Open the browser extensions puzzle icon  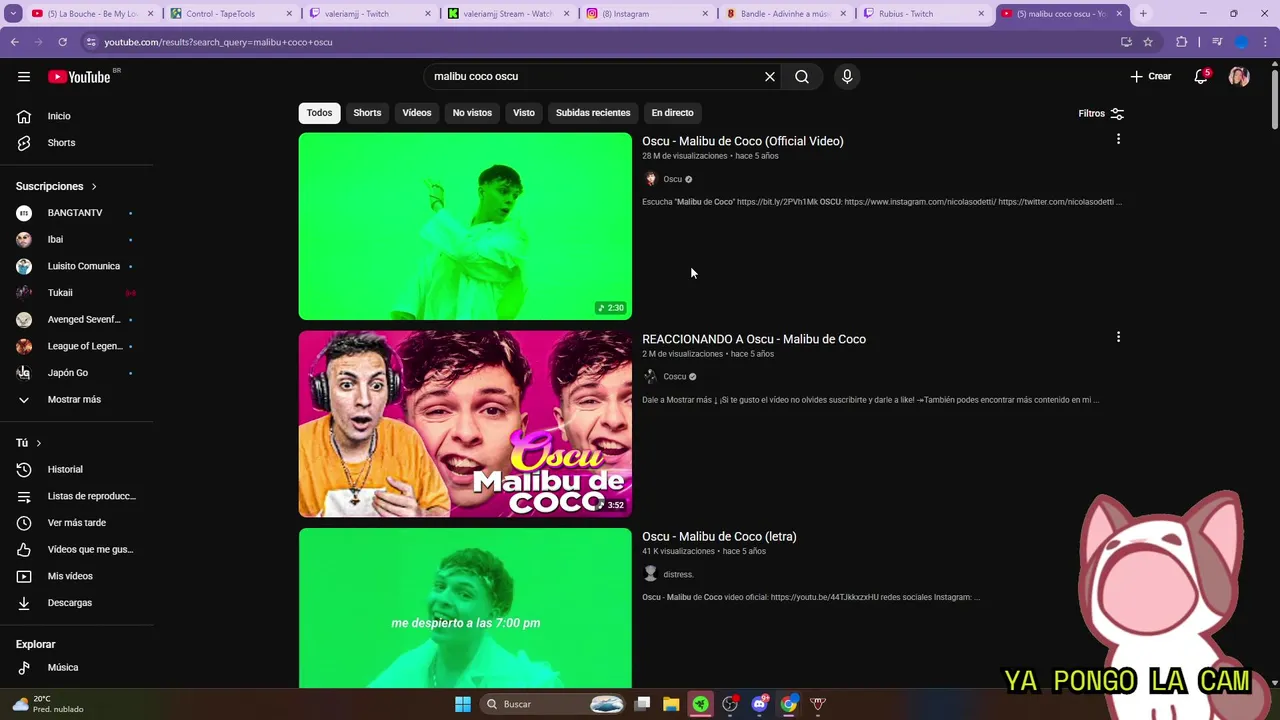click(x=1182, y=42)
